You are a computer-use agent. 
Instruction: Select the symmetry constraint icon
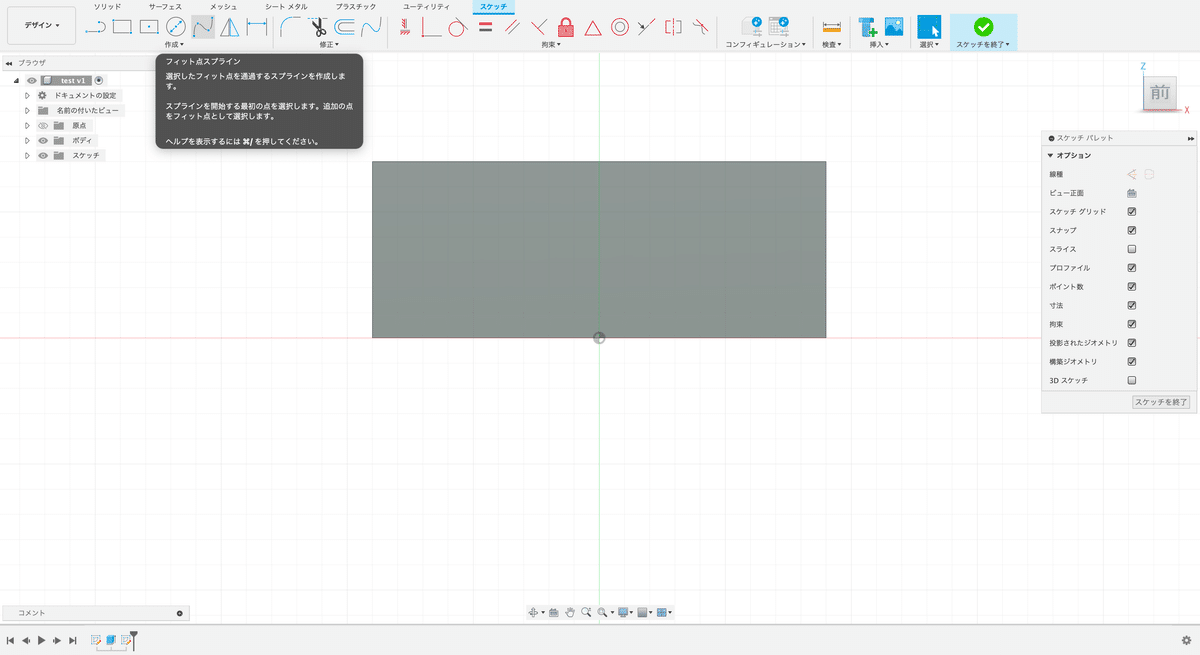pos(673,27)
